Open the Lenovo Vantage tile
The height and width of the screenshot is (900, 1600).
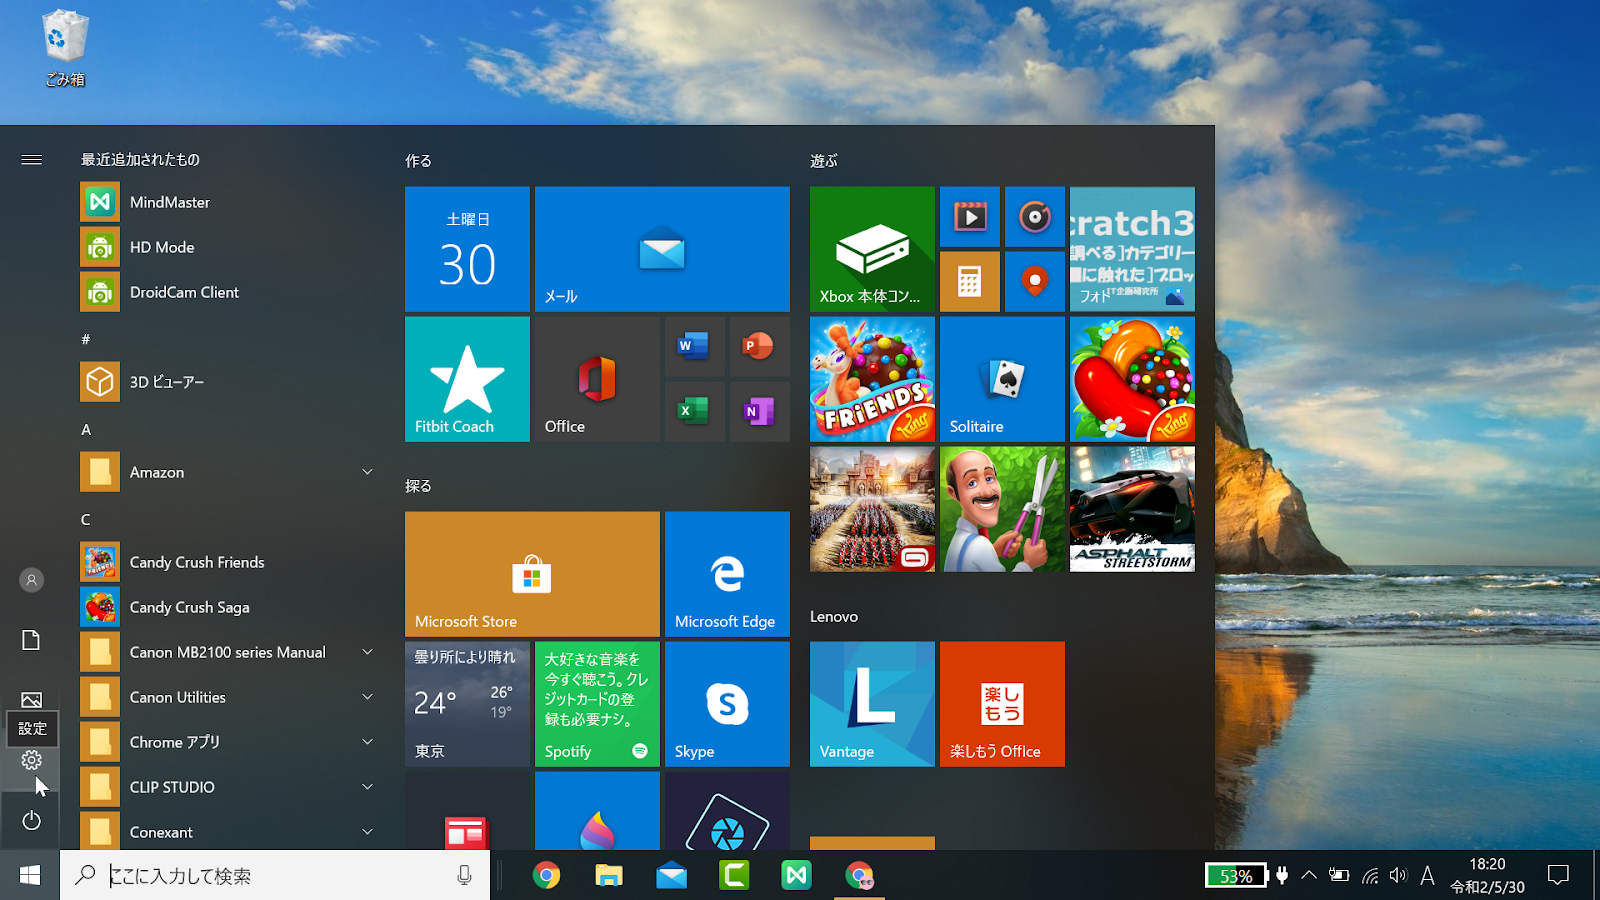872,704
